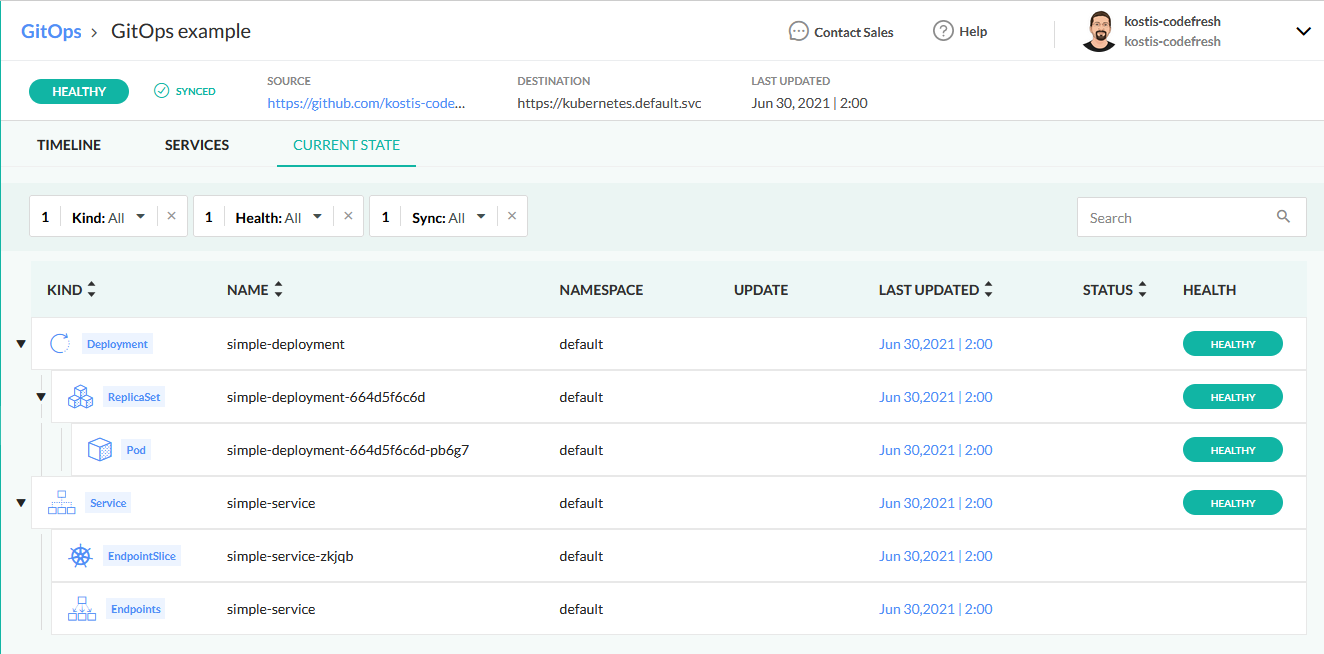Clear the Sync filter with its X

[x=512, y=216]
